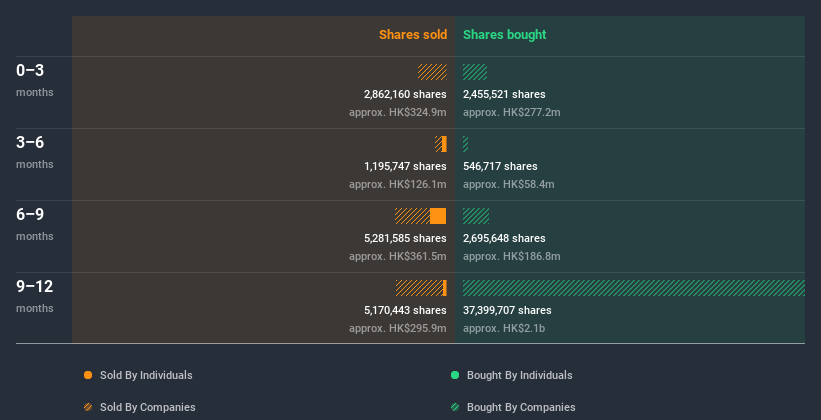Click the '2,862,160 shares' value

405,94
